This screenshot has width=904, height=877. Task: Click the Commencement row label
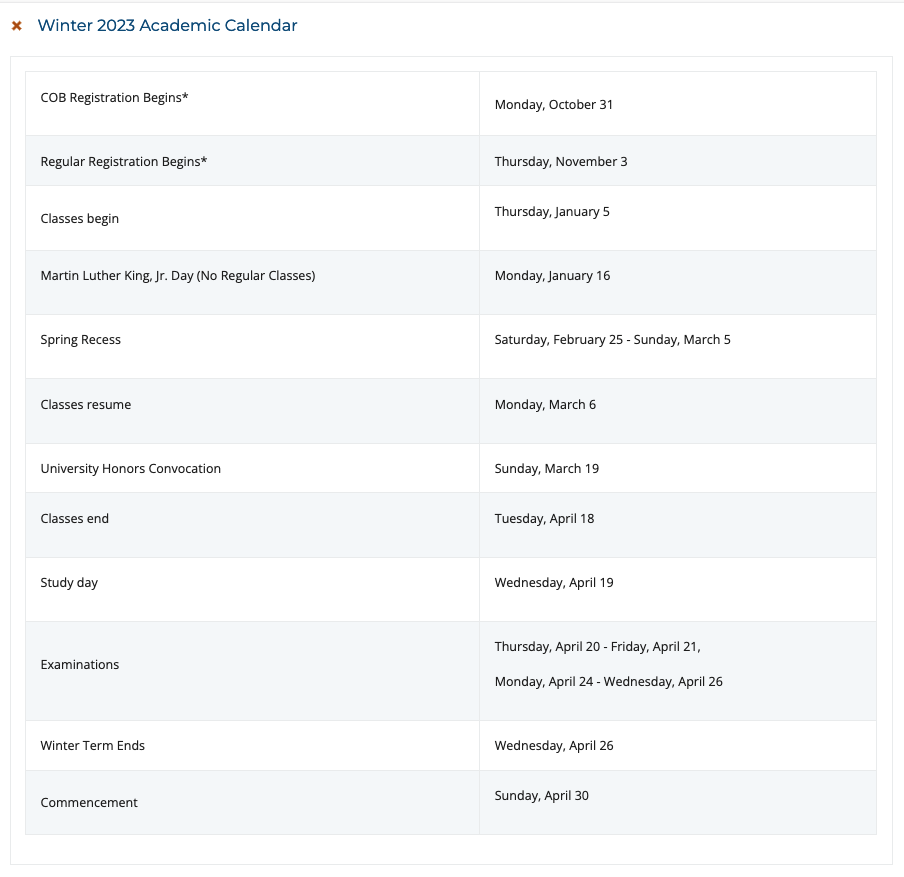pos(89,802)
